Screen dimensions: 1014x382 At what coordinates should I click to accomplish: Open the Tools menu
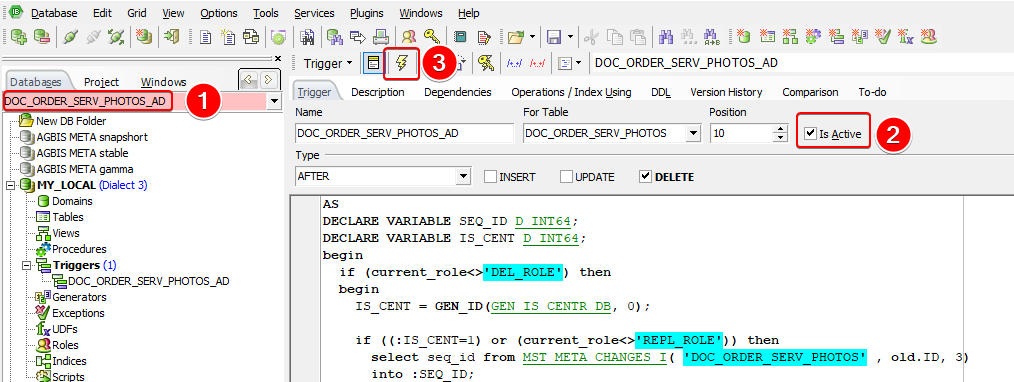(266, 13)
